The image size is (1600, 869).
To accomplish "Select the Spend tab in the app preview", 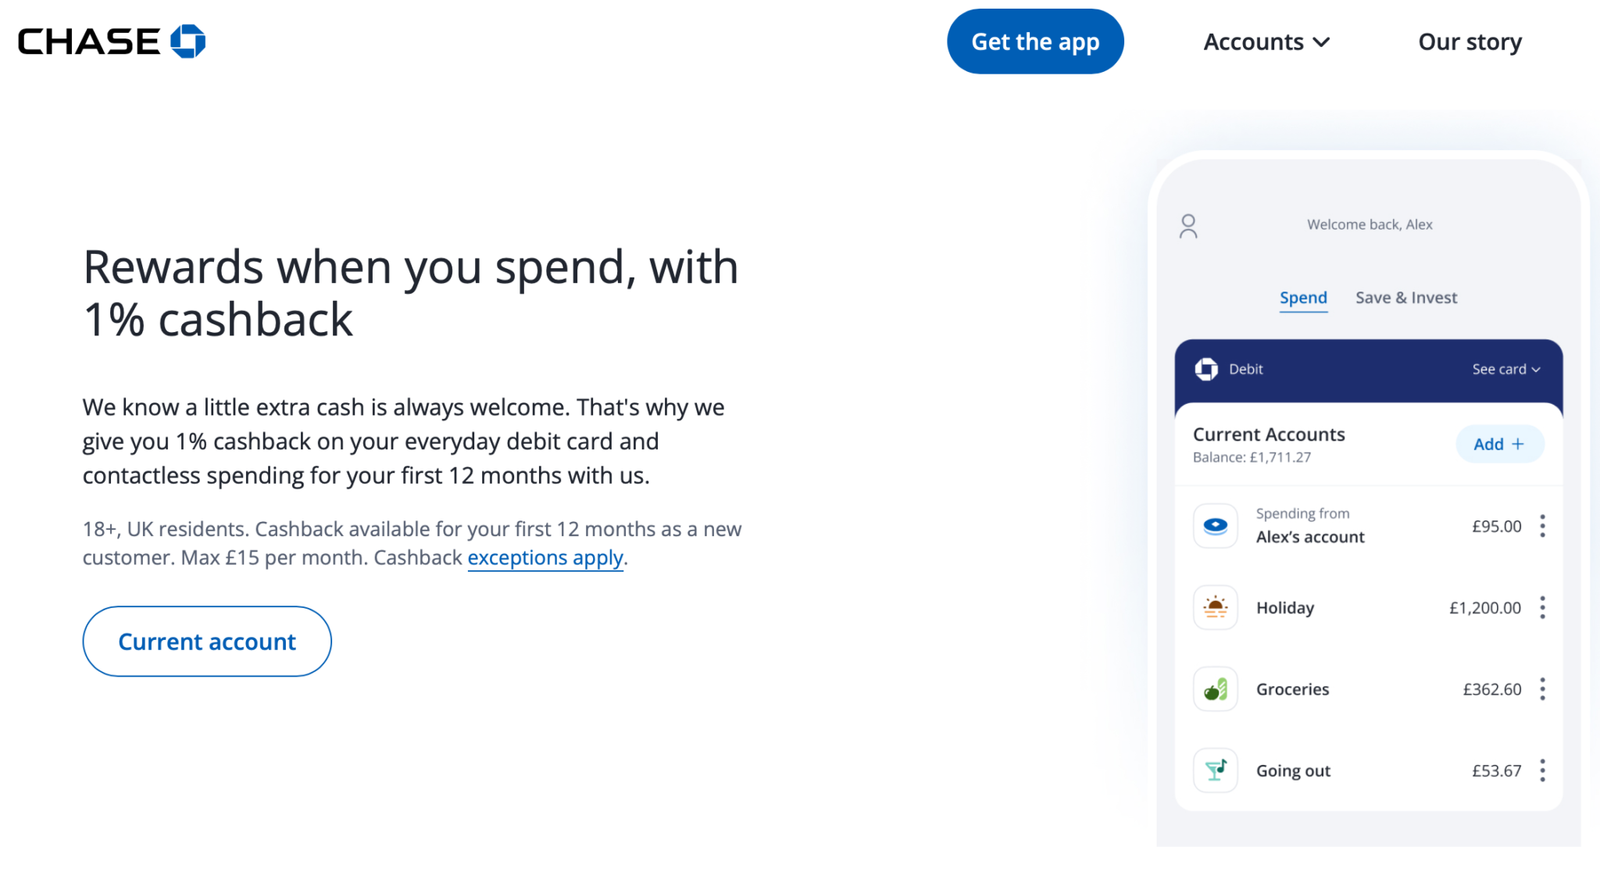I will 1303,297.
